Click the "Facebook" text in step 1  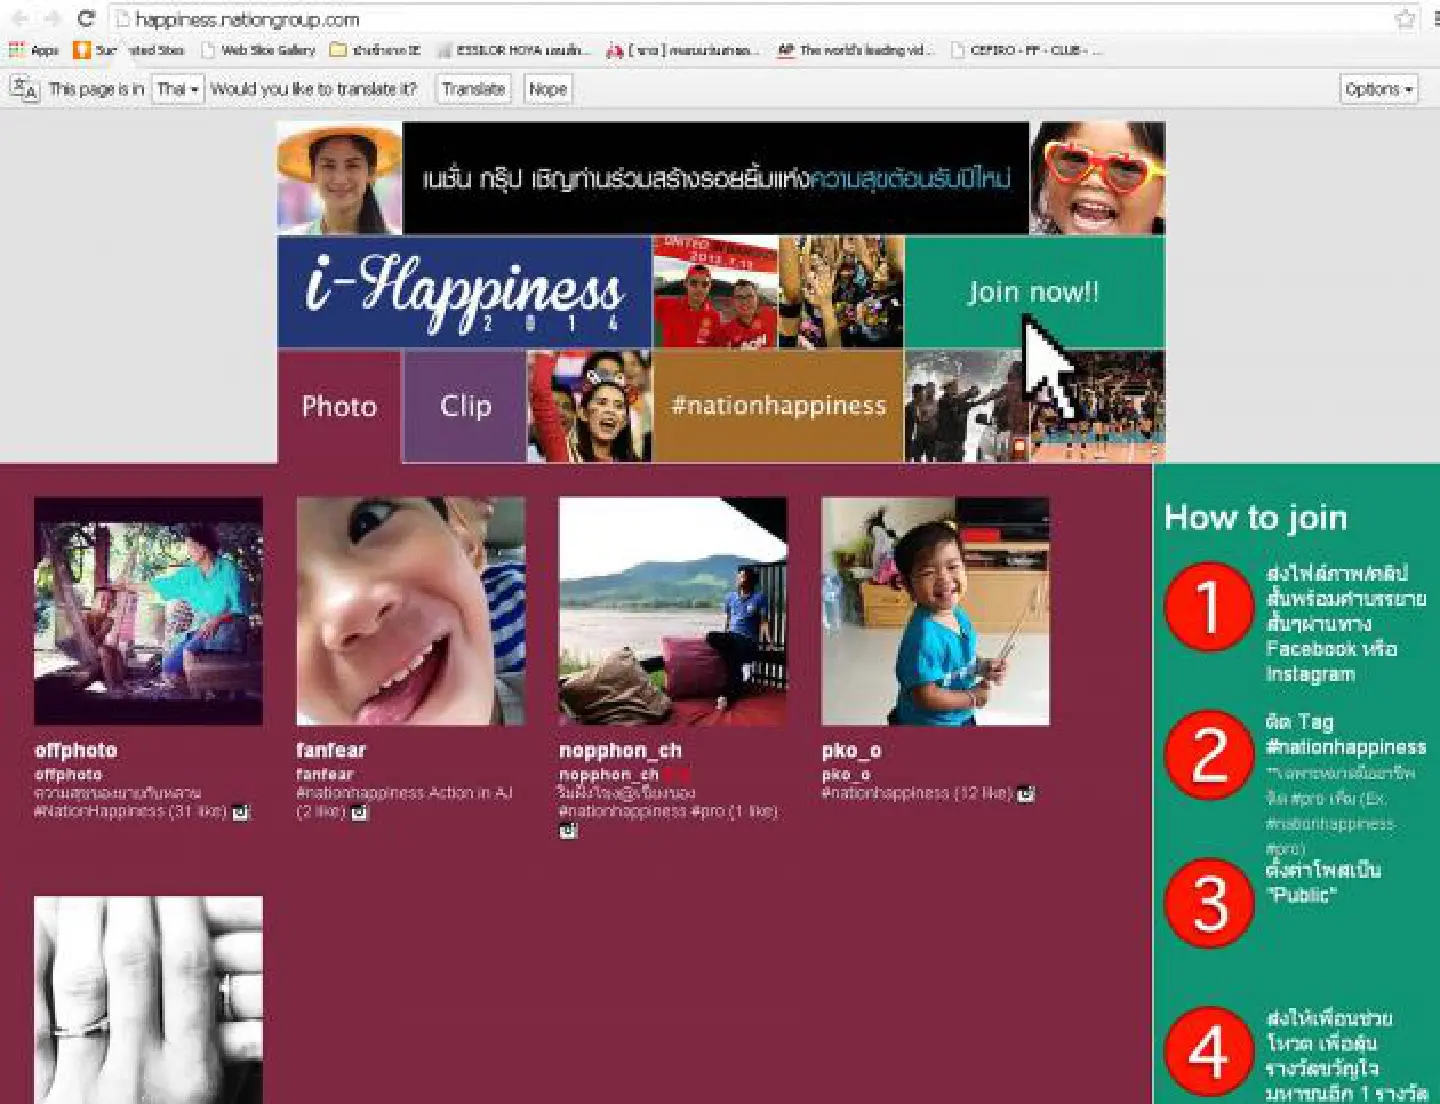(1311, 649)
